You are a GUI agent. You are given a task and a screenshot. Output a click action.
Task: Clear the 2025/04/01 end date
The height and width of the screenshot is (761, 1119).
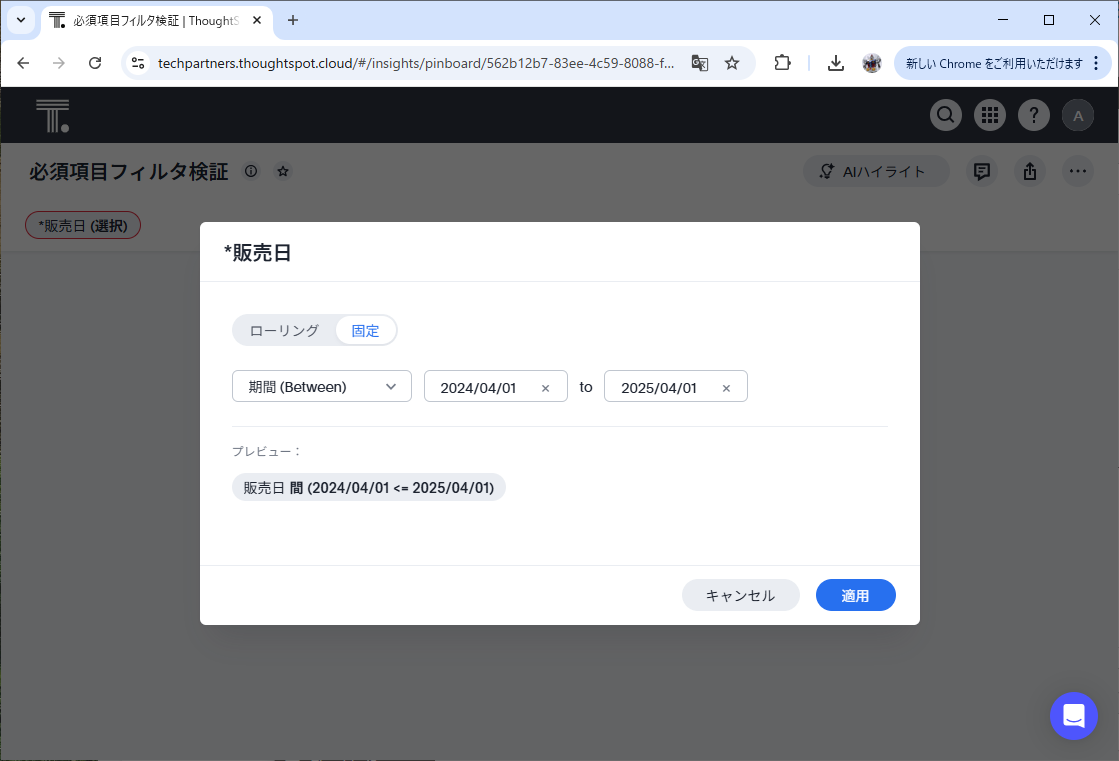click(x=726, y=388)
